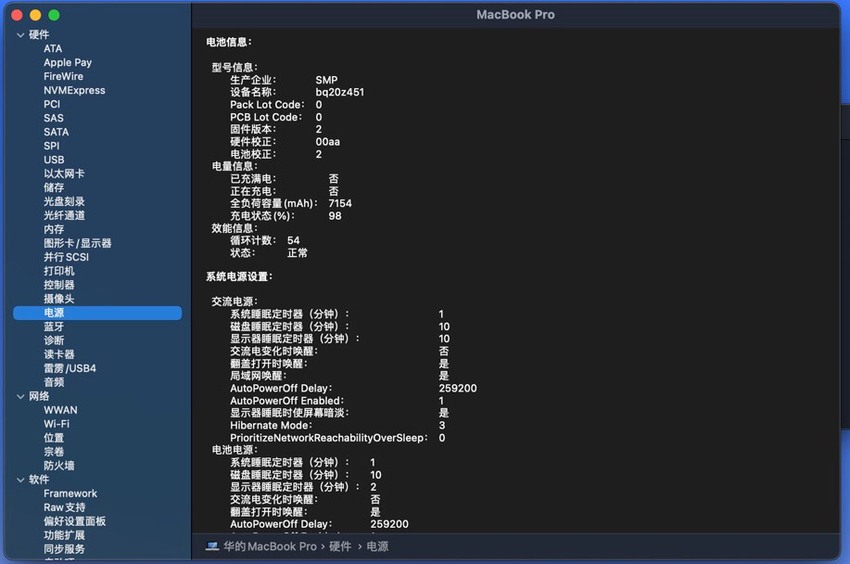Click 电源 in the bottom path bar
This screenshot has width=850, height=564.
point(377,547)
